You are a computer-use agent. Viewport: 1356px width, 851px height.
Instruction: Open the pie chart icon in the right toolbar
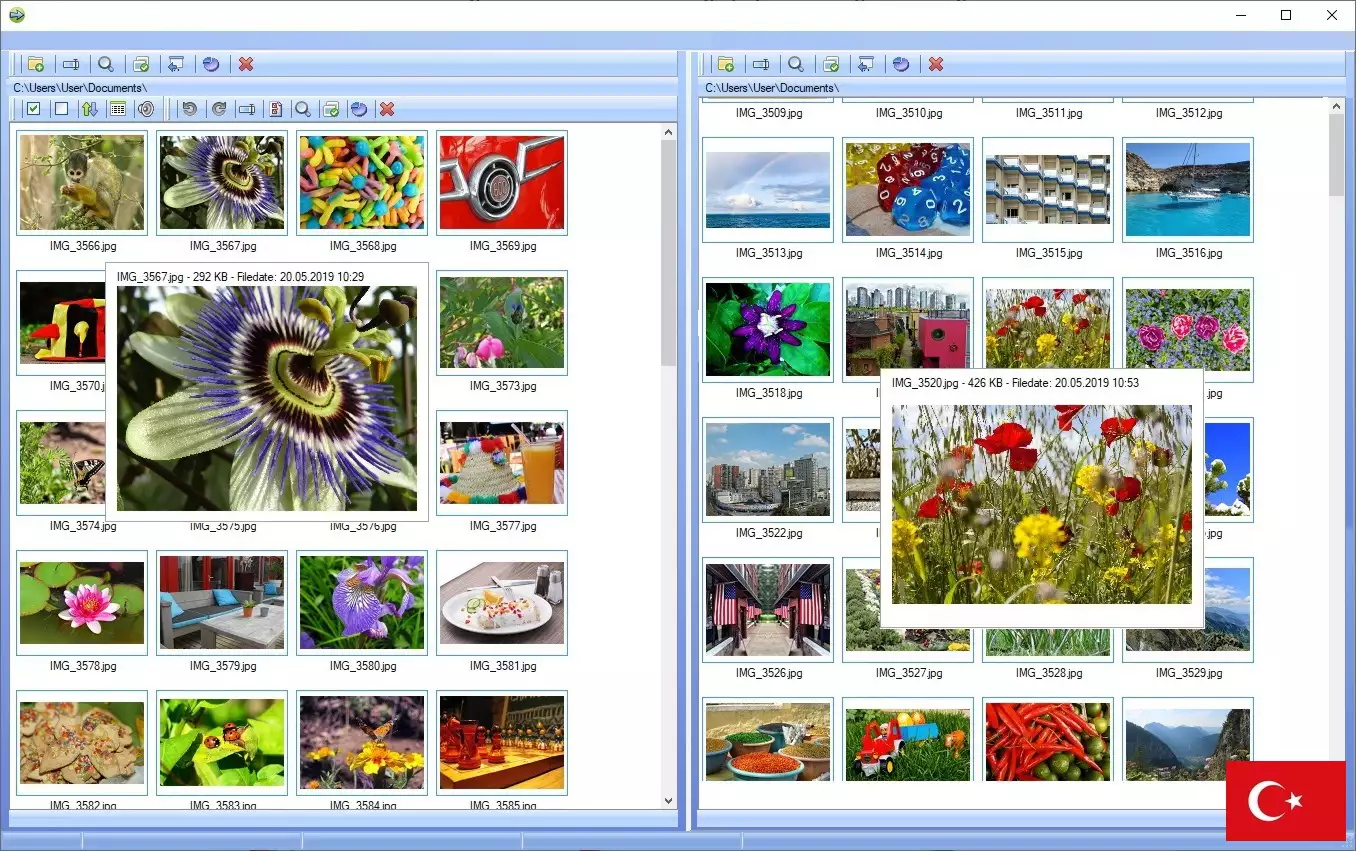coord(900,63)
